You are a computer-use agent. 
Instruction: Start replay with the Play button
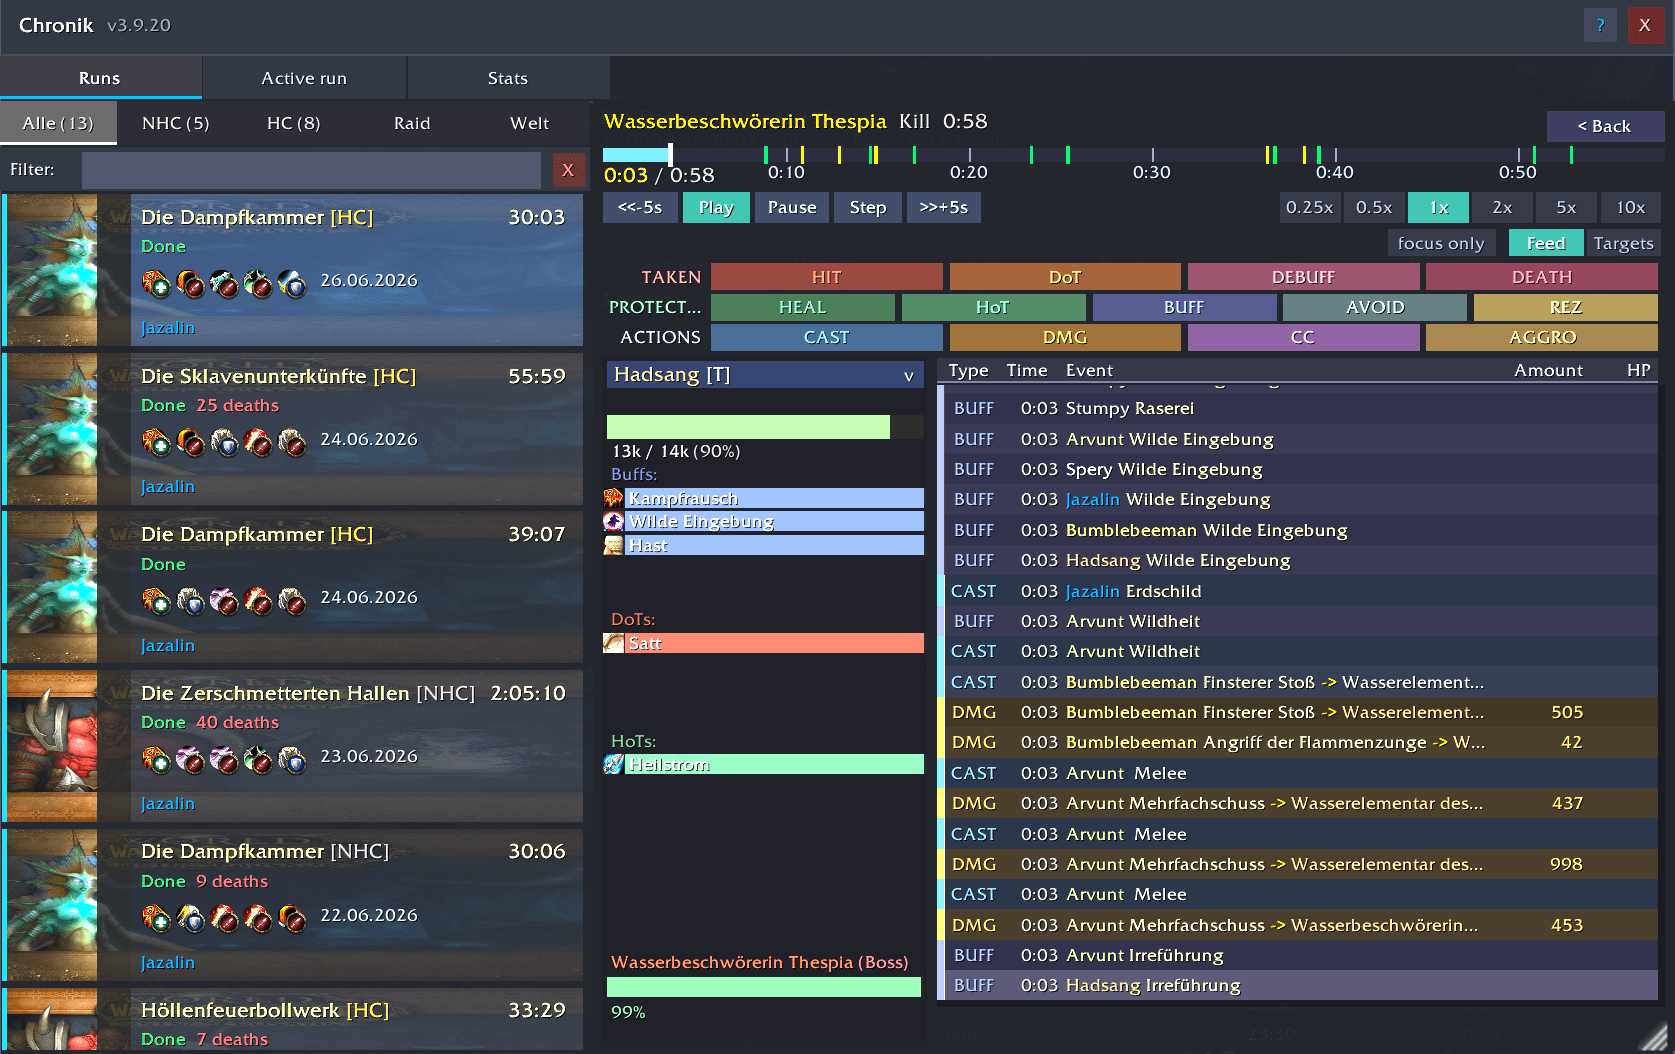[716, 207]
